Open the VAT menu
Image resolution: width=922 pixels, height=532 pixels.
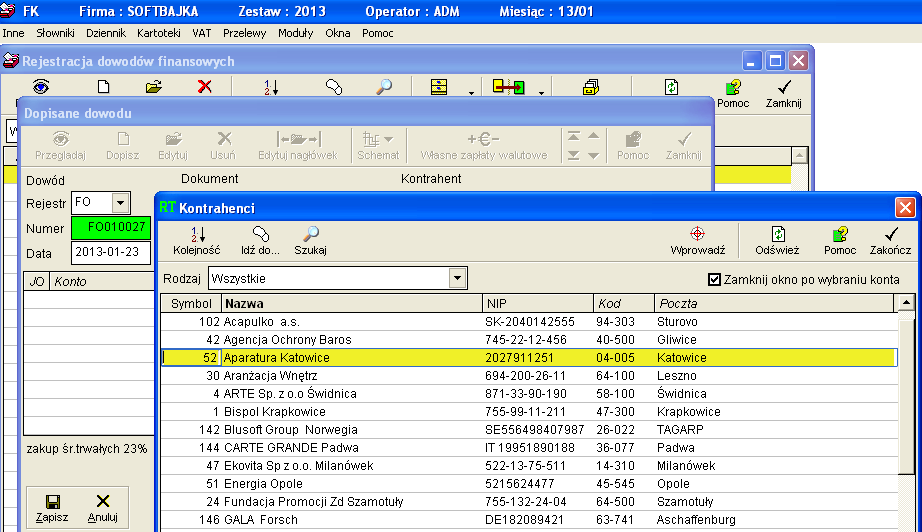click(x=202, y=34)
